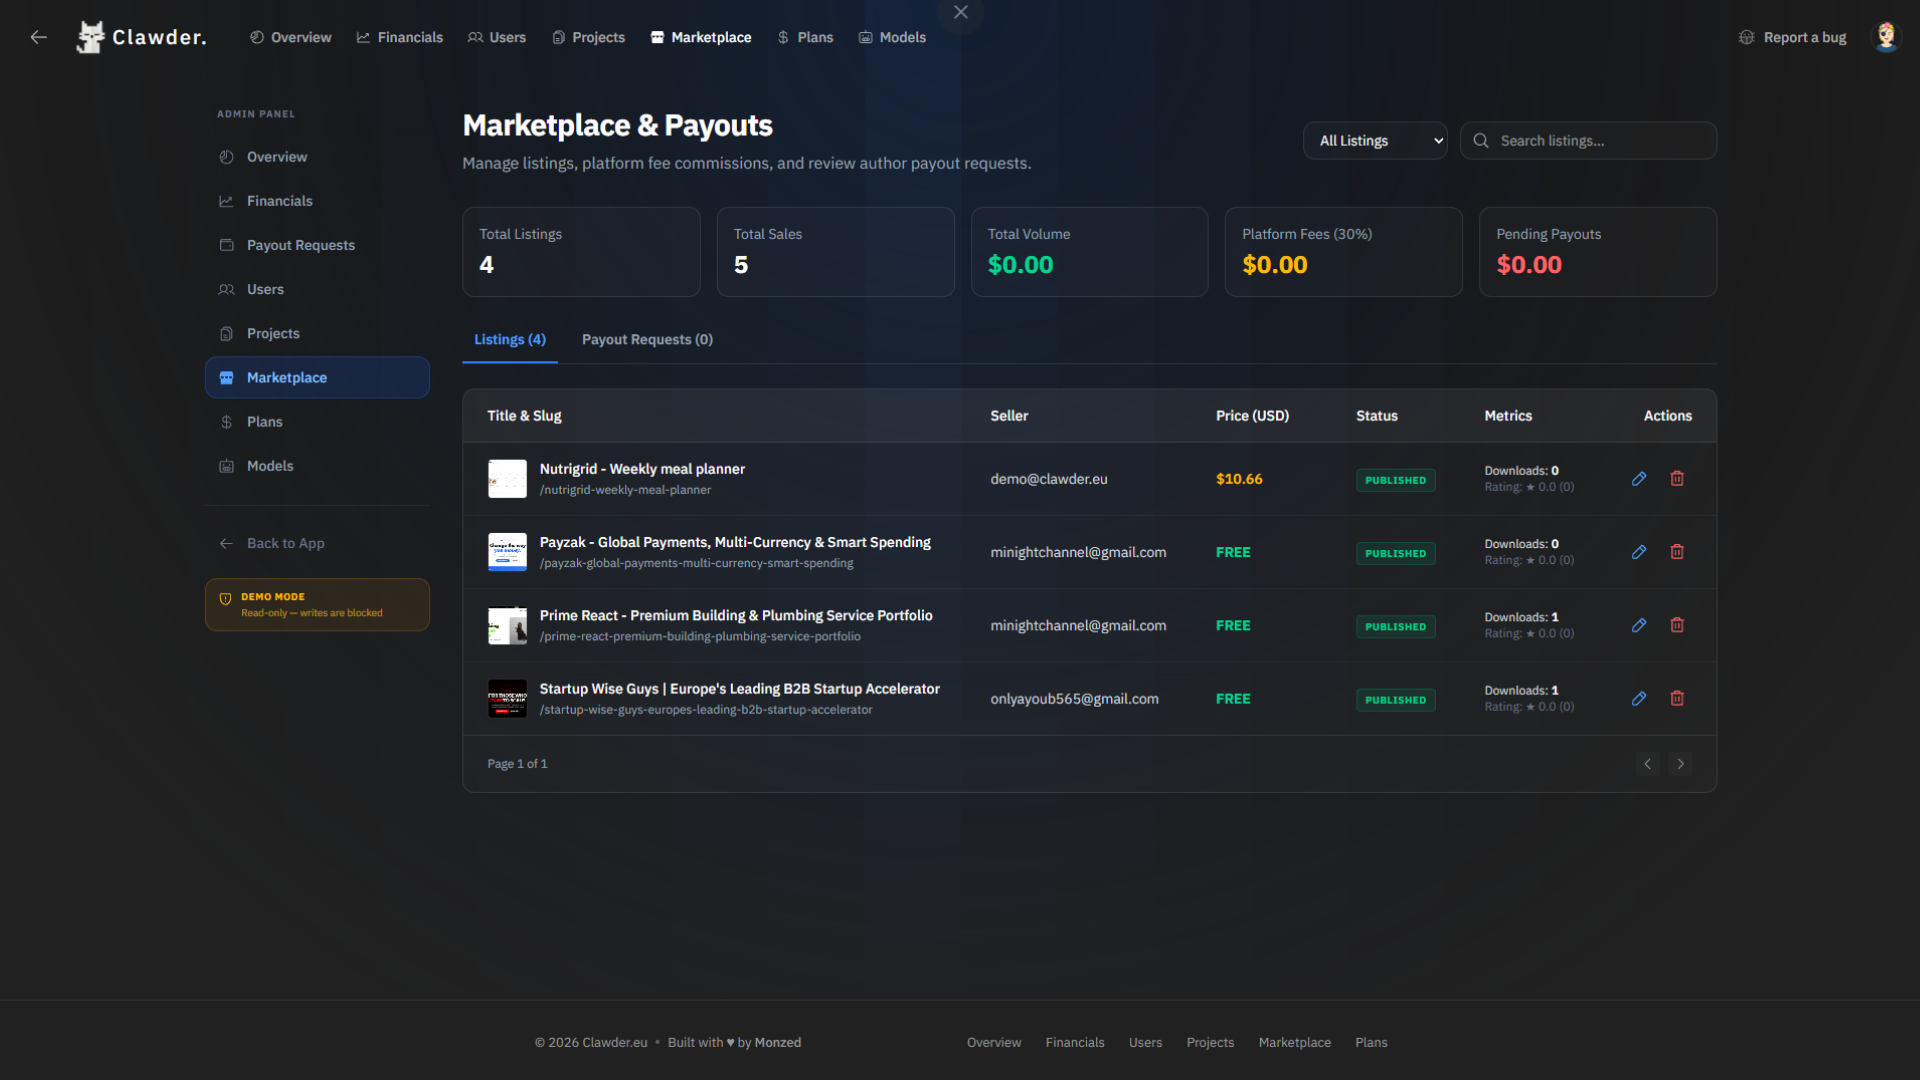Click the seller demo@clawder.eu
This screenshot has width=1920, height=1080.
click(1049, 479)
